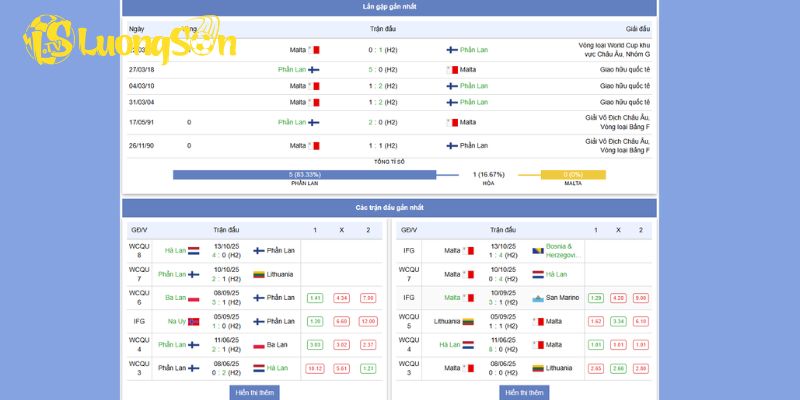Click Hà Lan flag in the 11/06/25 Malta match
The image size is (800, 400).
(467, 345)
